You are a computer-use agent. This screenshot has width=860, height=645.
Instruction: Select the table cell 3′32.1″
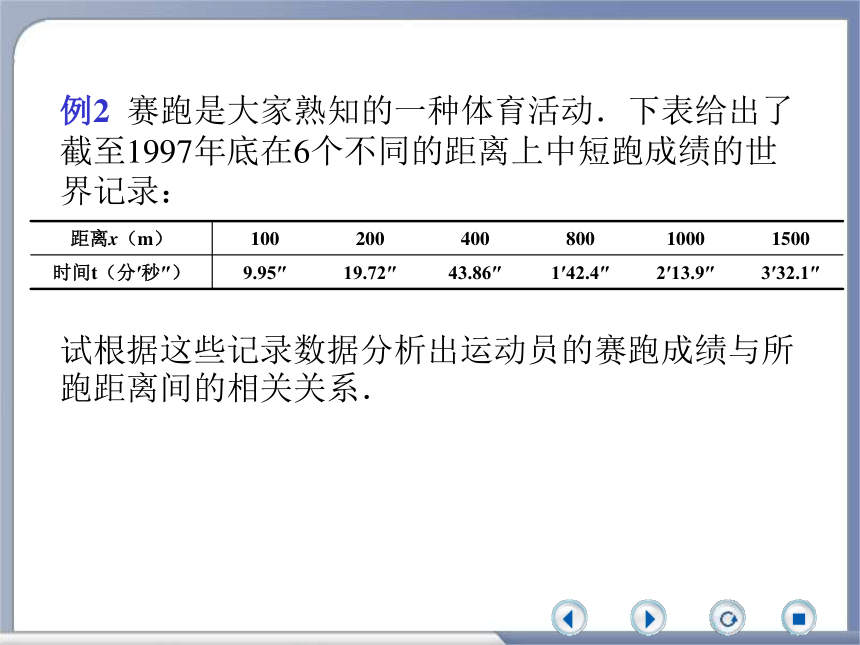(790, 273)
